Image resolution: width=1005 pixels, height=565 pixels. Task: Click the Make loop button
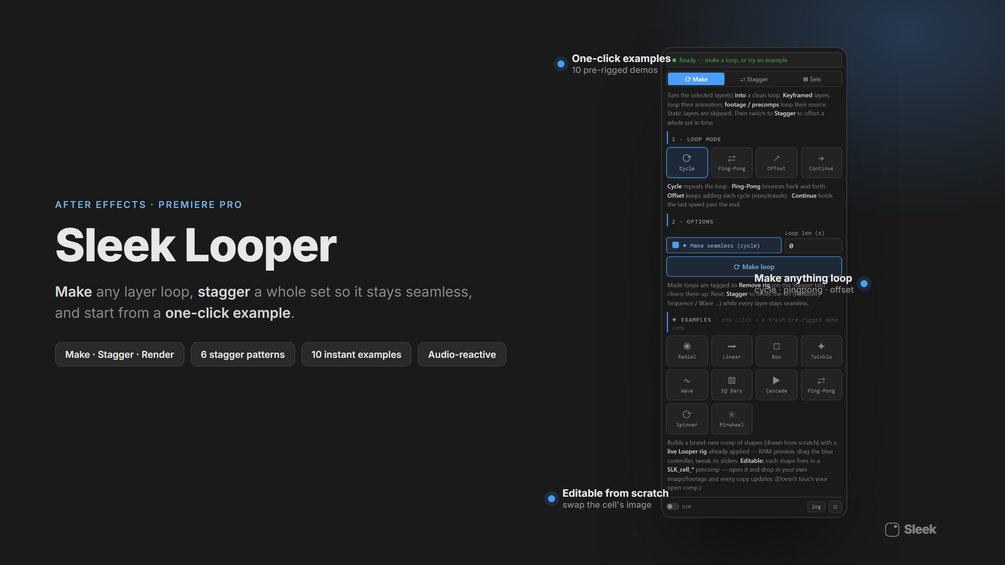pos(754,266)
